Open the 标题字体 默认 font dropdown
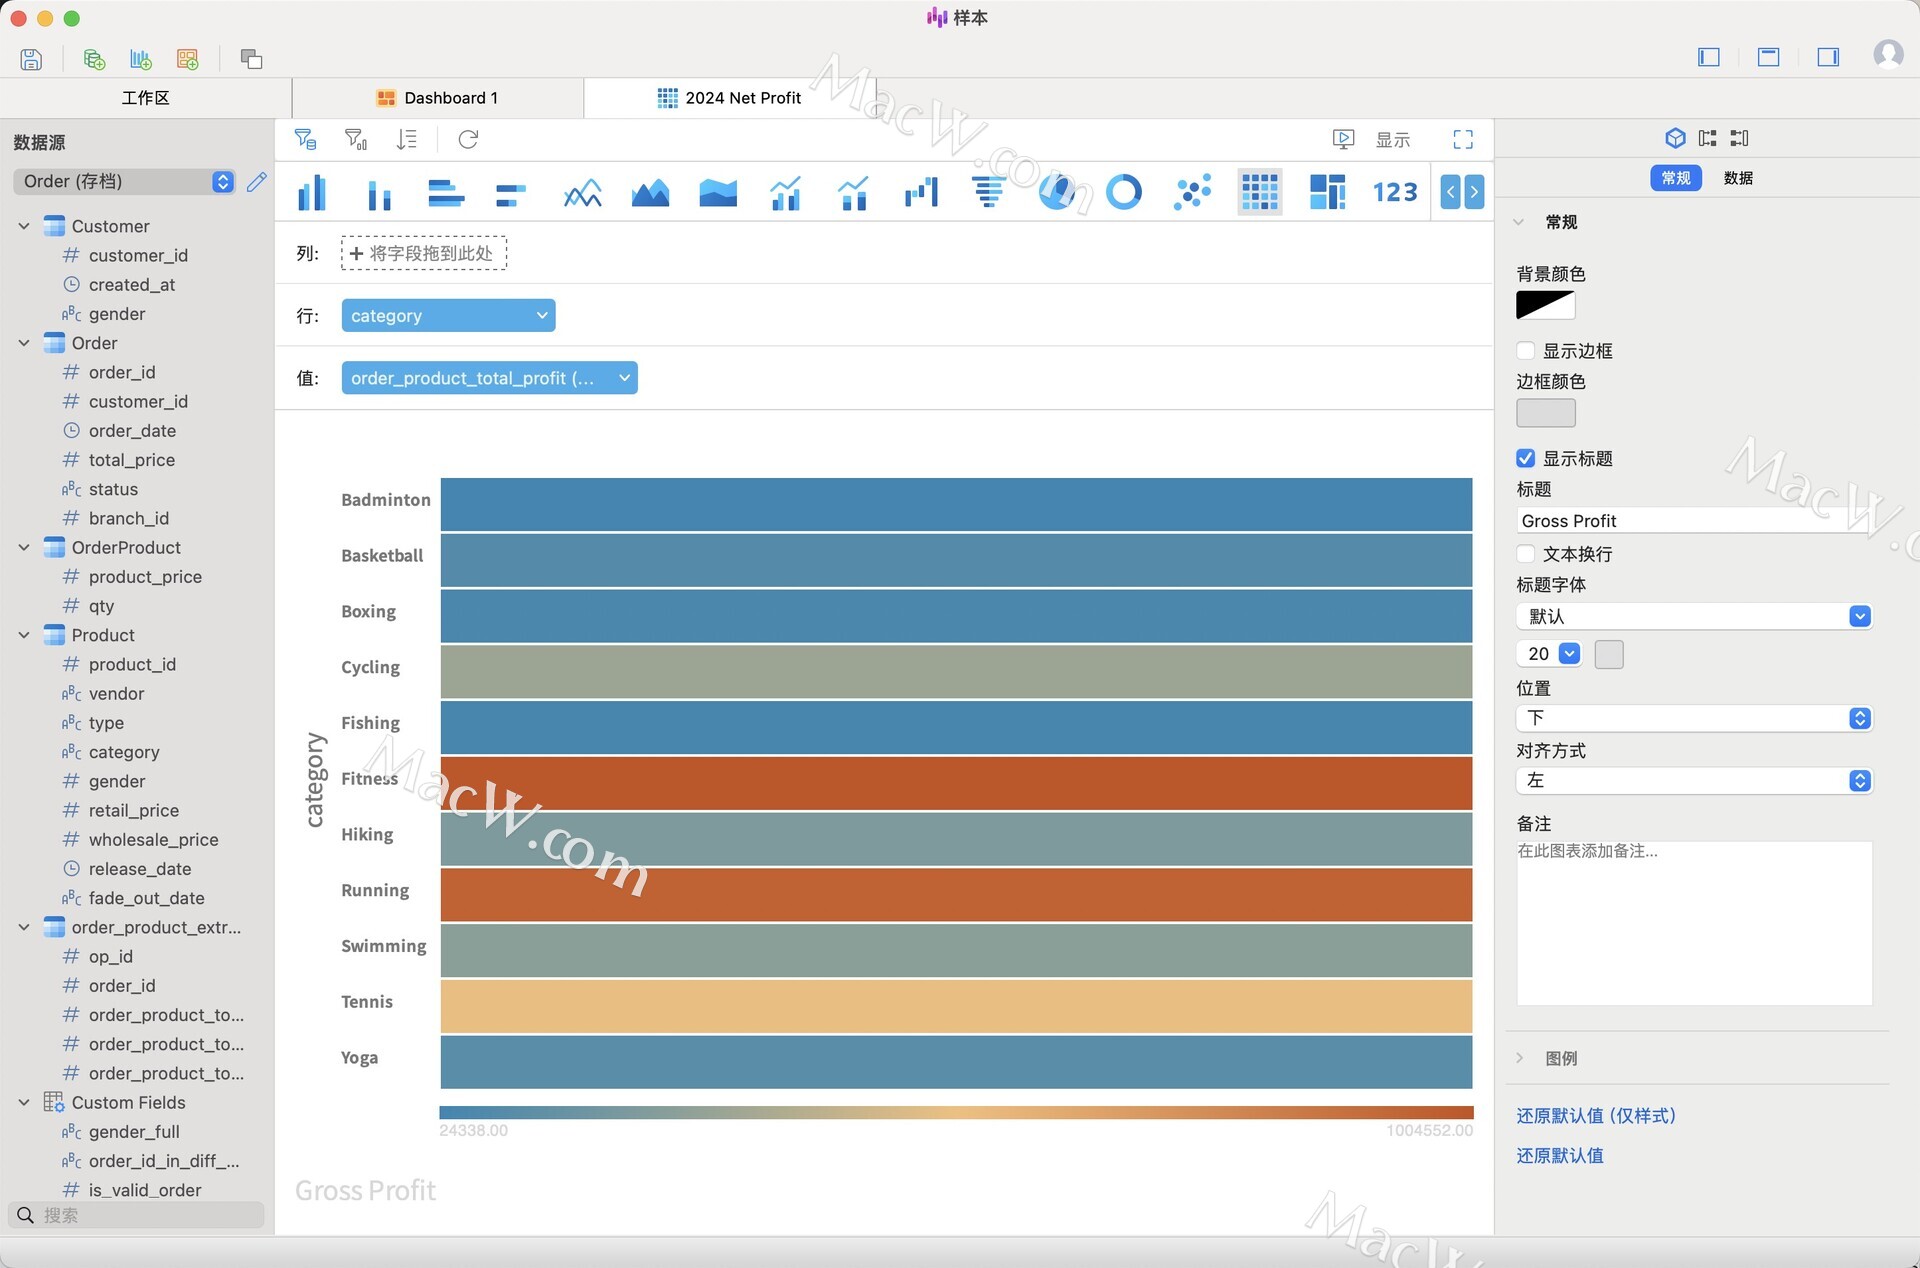This screenshot has width=1920, height=1268. [1694, 616]
